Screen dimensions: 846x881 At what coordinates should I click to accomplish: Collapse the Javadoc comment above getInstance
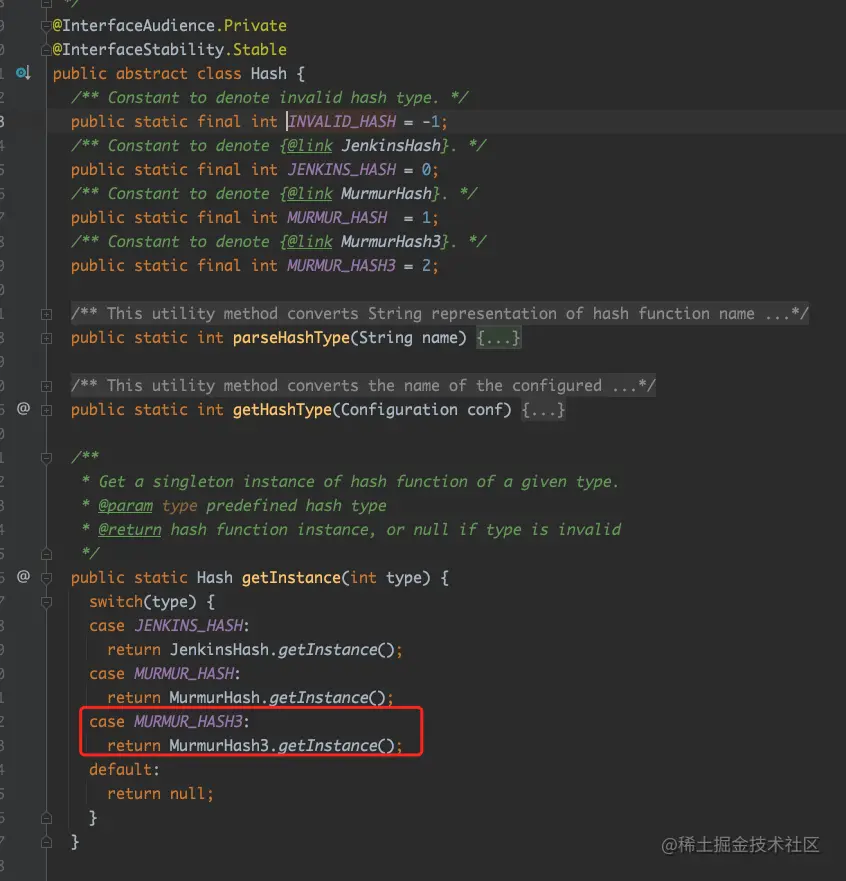point(47,458)
